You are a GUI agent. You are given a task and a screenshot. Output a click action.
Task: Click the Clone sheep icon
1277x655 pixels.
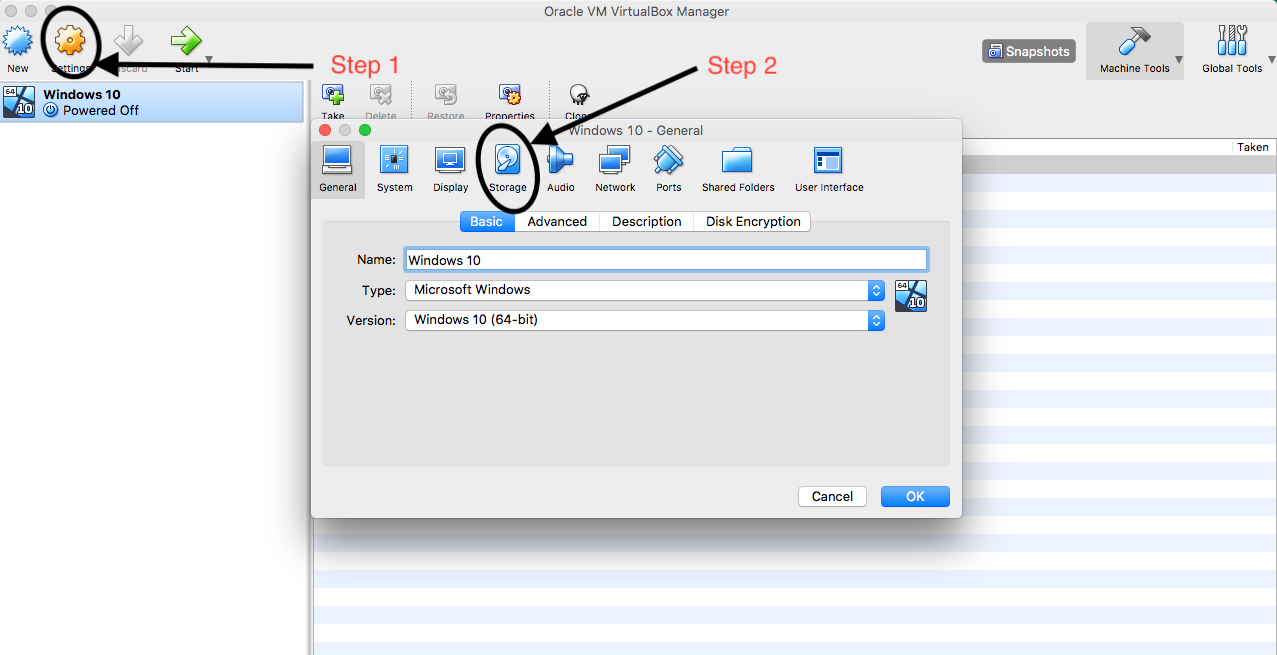(x=577, y=97)
